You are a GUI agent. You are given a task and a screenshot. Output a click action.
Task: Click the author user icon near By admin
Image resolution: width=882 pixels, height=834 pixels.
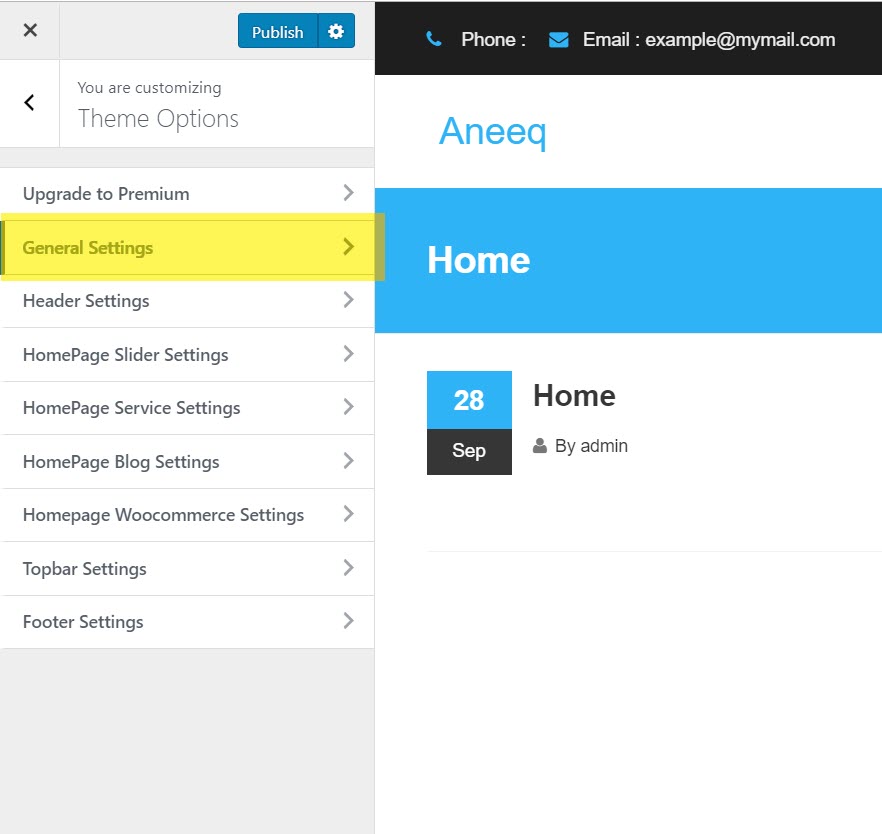(539, 446)
